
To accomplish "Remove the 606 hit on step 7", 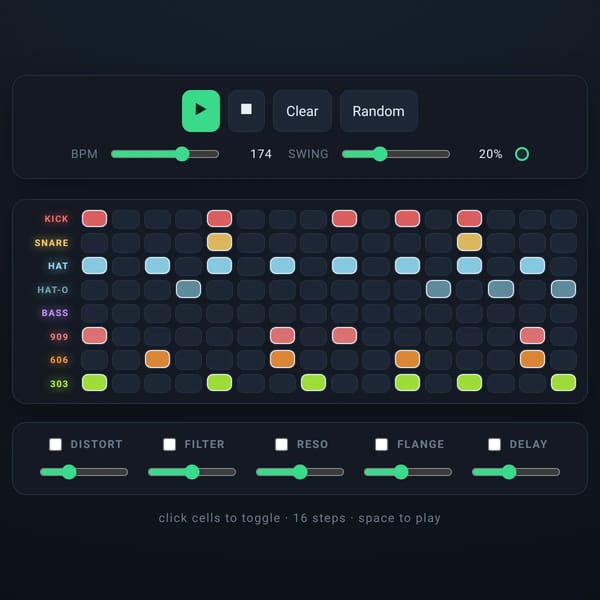I will [x=282, y=359].
